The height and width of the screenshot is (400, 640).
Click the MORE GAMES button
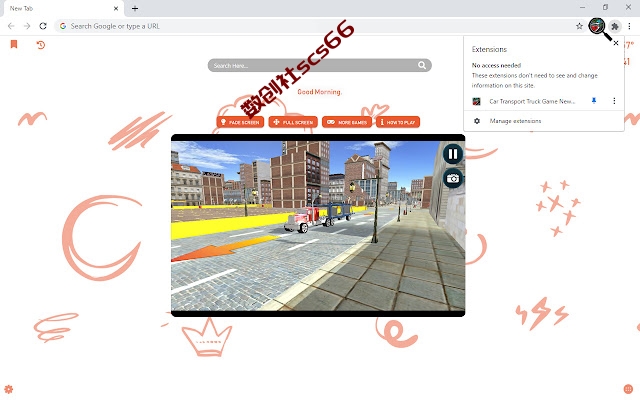[347, 122]
